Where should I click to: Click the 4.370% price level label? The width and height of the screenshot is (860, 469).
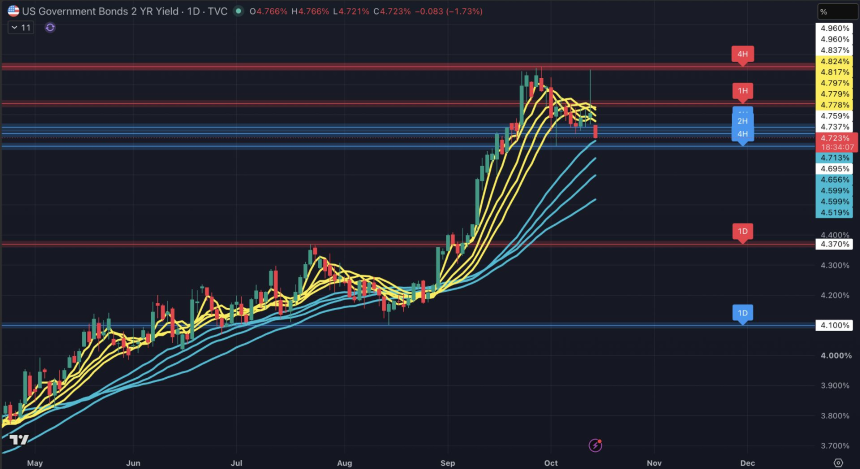tap(835, 244)
